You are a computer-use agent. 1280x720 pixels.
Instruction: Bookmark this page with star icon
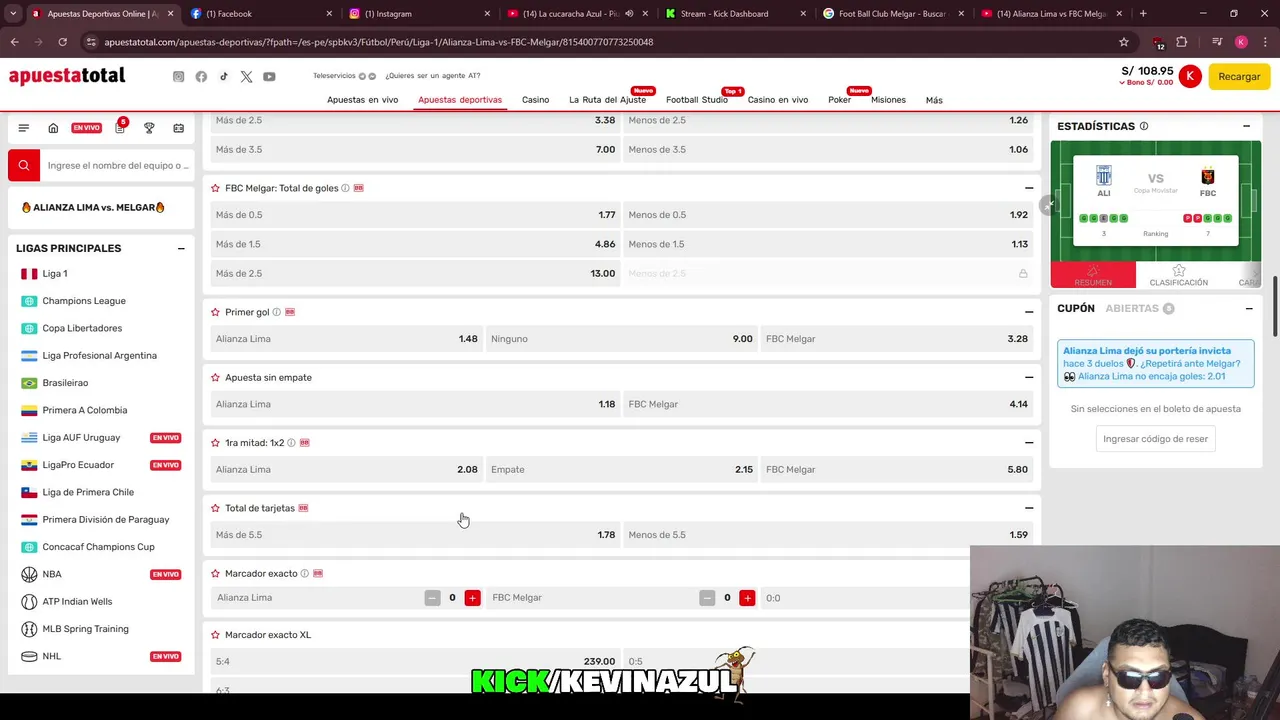pyautogui.click(x=1124, y=42)
